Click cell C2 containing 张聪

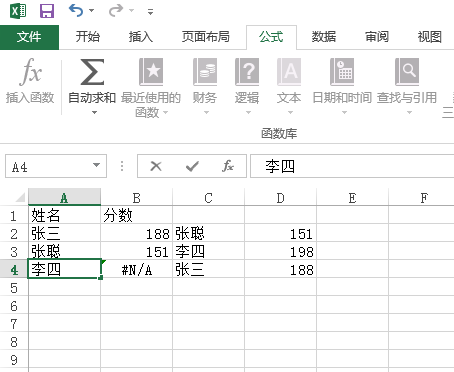pyautogui.click(x=208, y=233)
